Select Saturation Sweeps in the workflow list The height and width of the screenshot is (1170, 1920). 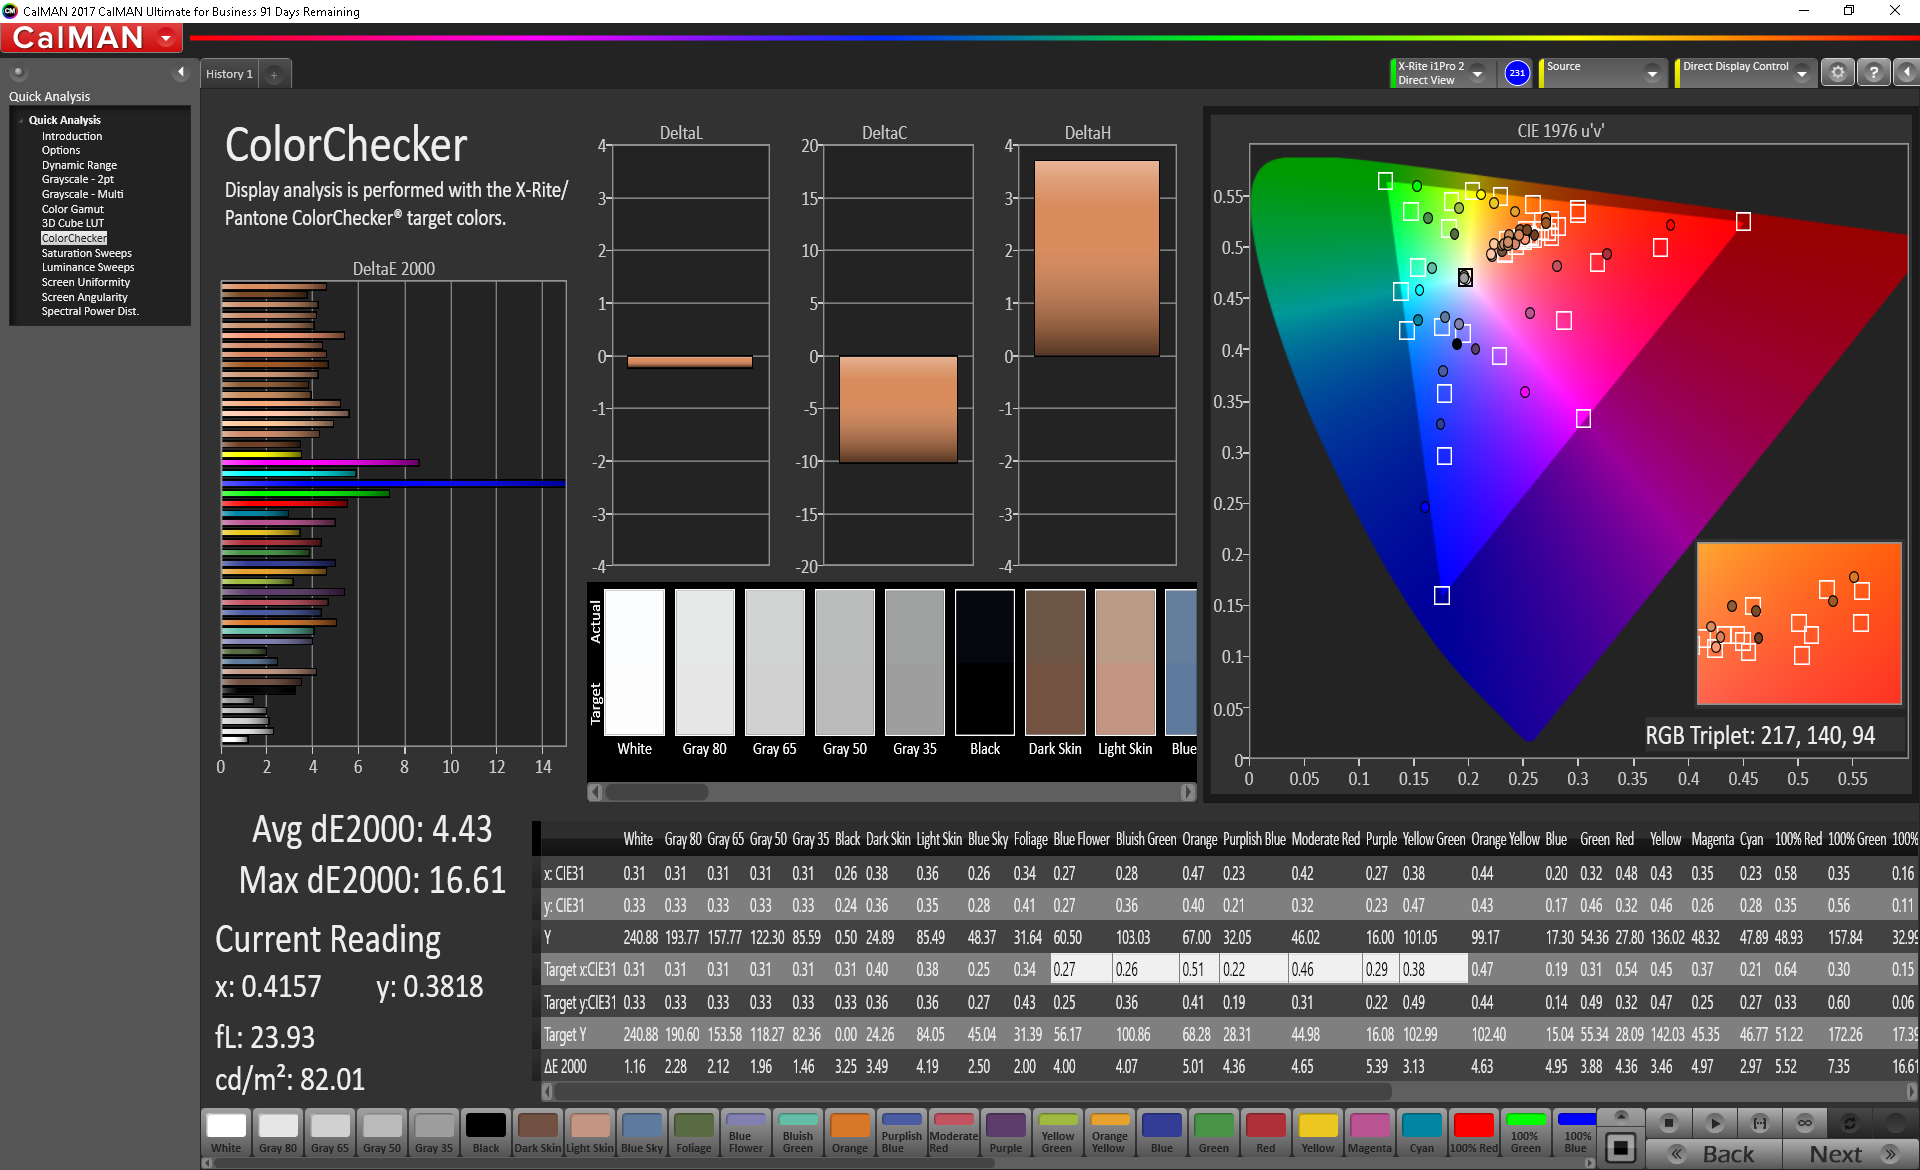(86, 253)
